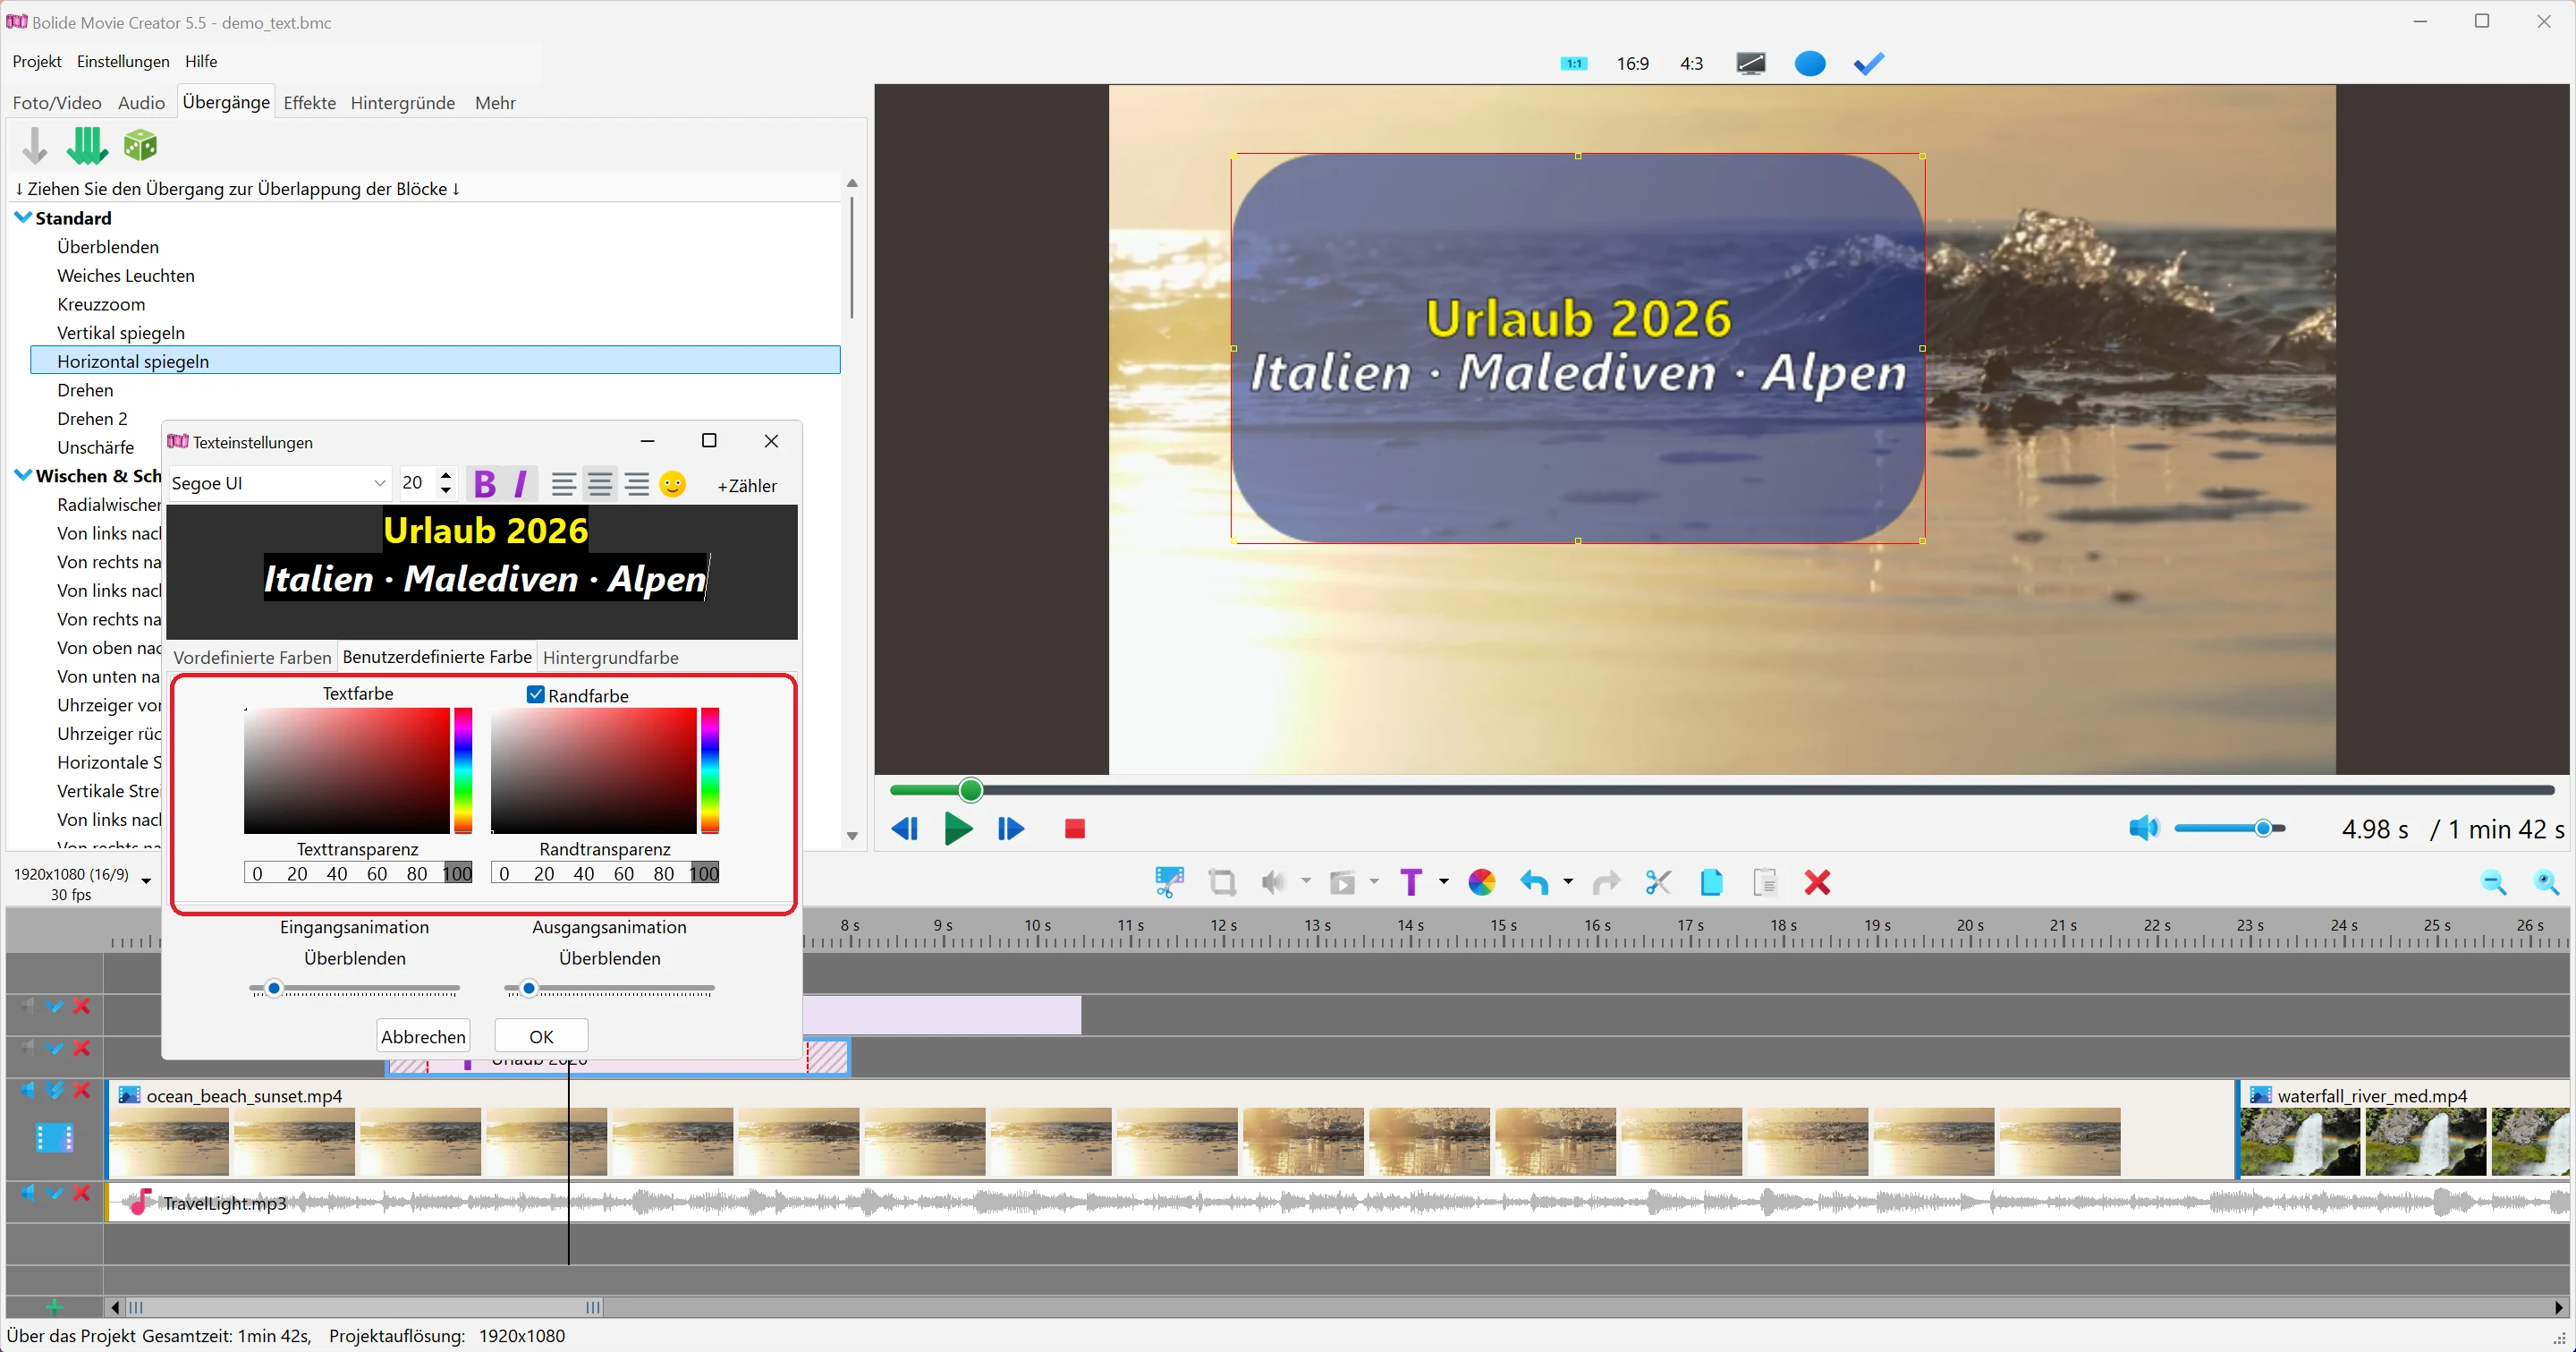Click the monitor fullscreen preview icon
Image resolution: width=2576 pixels, height=1352 pixels.
[x=1751, y=64]
